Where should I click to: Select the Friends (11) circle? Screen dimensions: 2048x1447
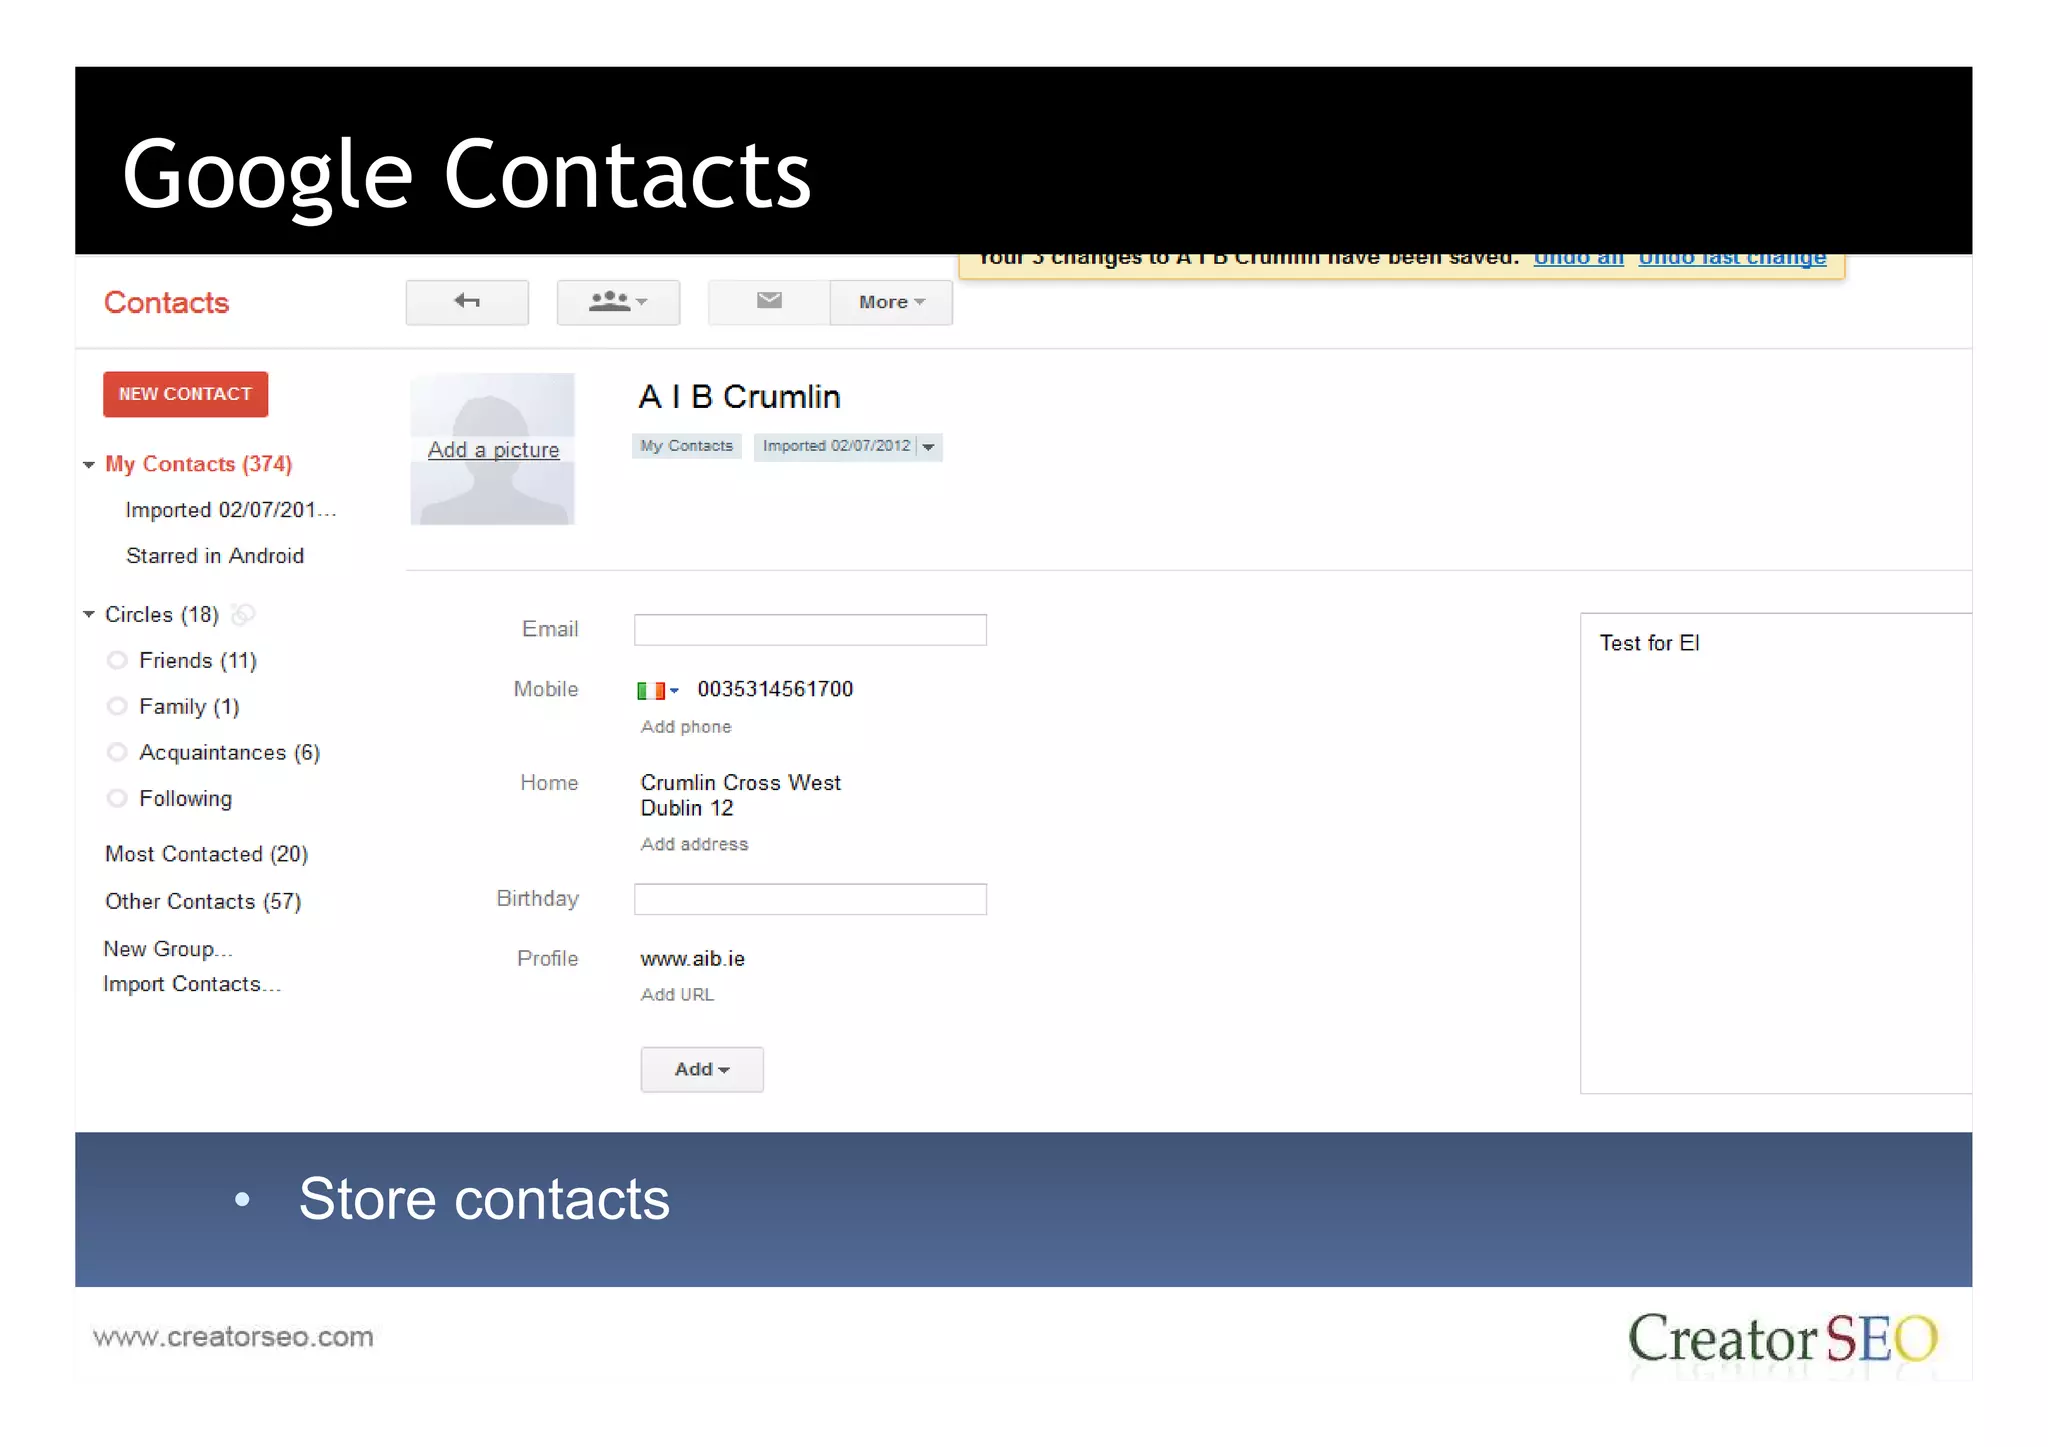(198, 660)
